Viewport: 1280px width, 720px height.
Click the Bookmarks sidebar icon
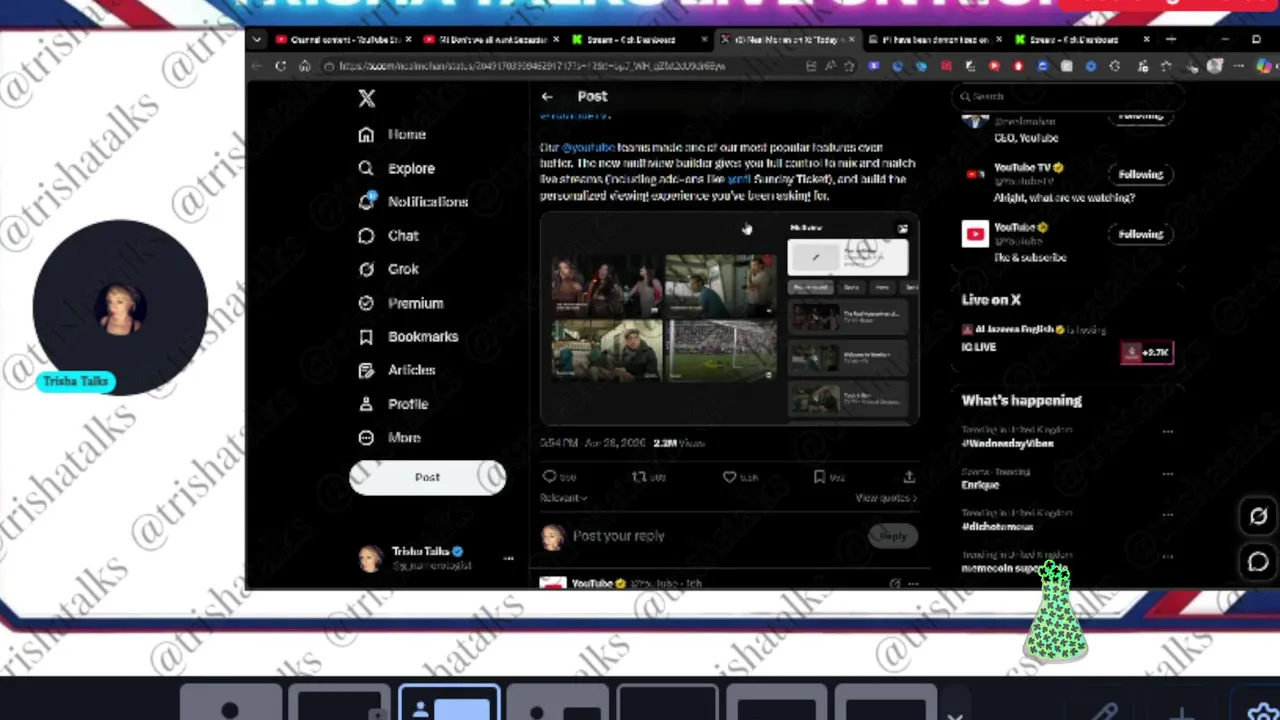click(x=366, y=337)
